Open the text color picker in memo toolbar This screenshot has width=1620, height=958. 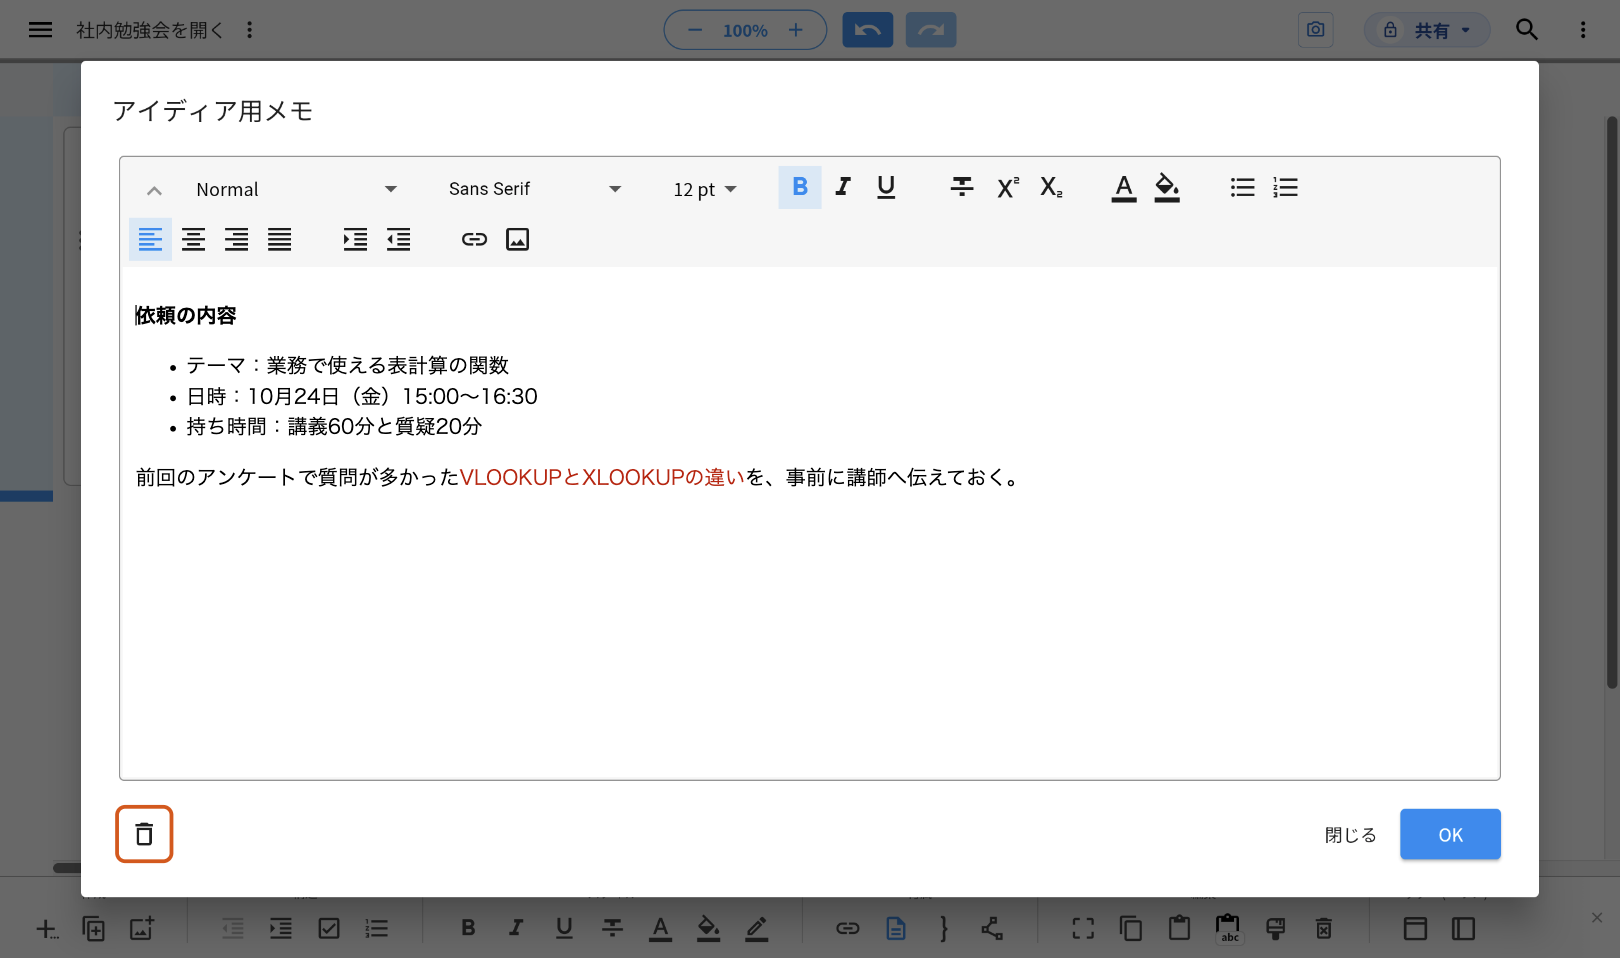click(x=1124, y=187)
